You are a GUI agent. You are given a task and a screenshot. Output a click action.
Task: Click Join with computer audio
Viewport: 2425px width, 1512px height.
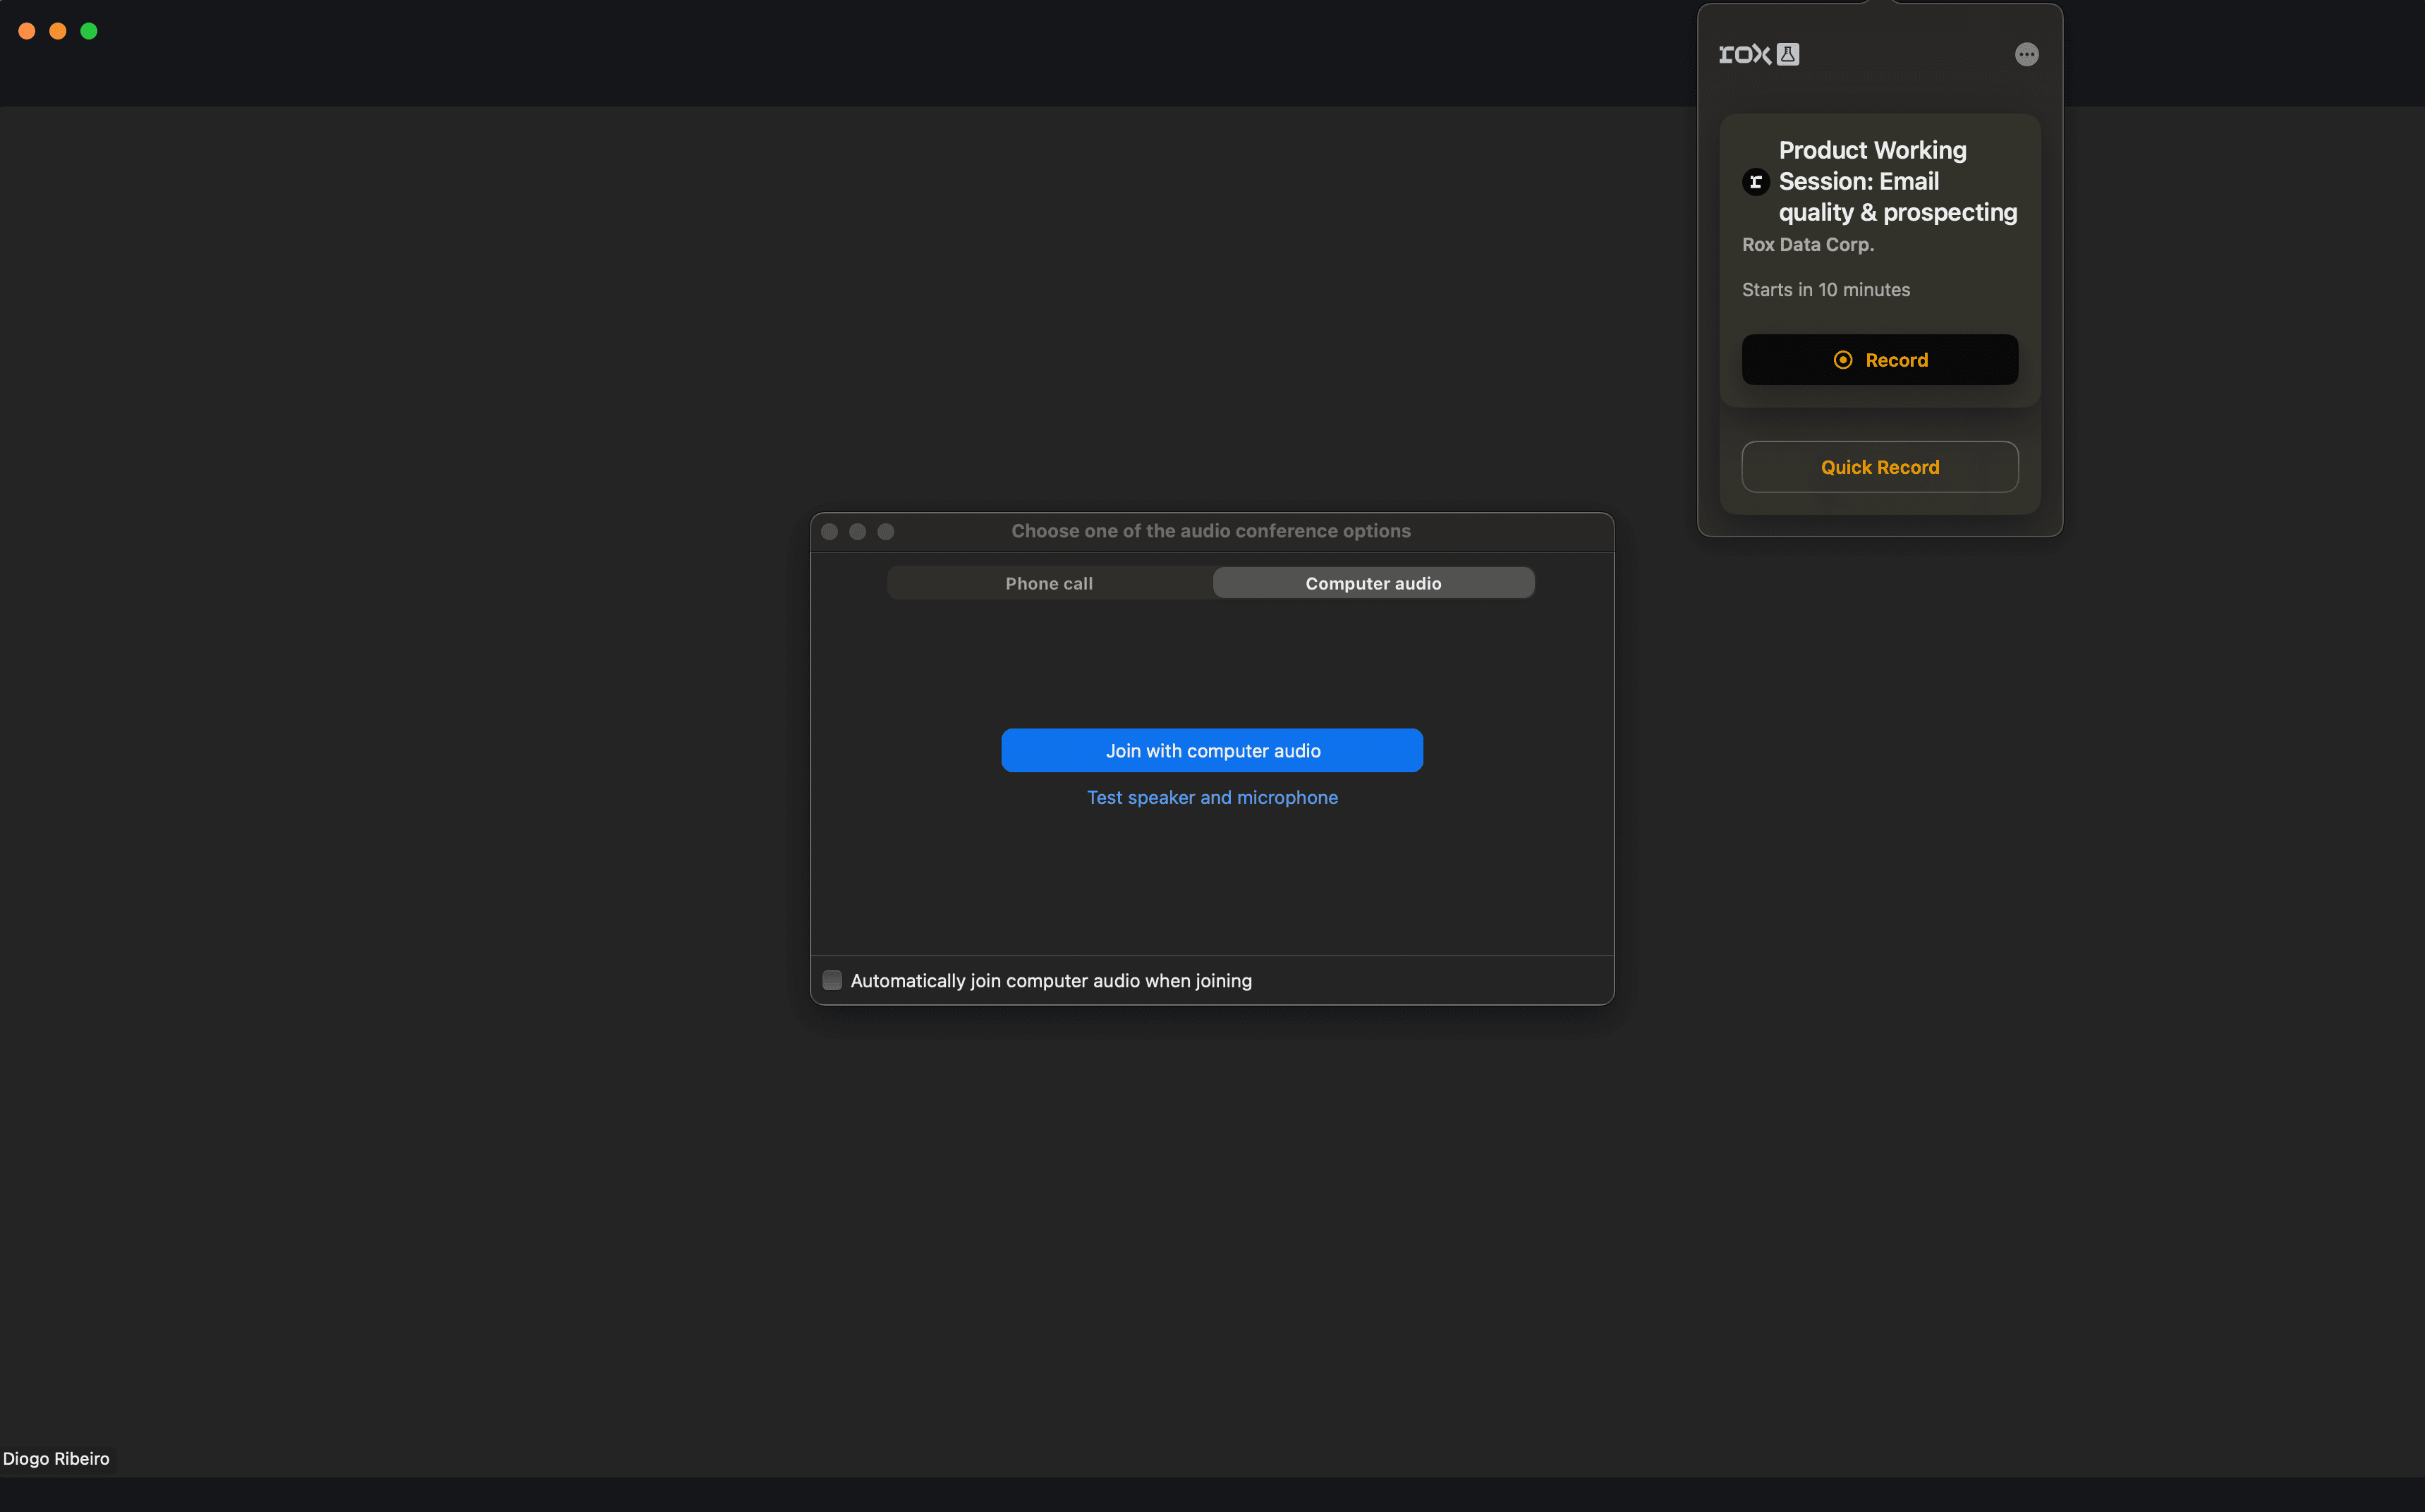pos(1212,751)
